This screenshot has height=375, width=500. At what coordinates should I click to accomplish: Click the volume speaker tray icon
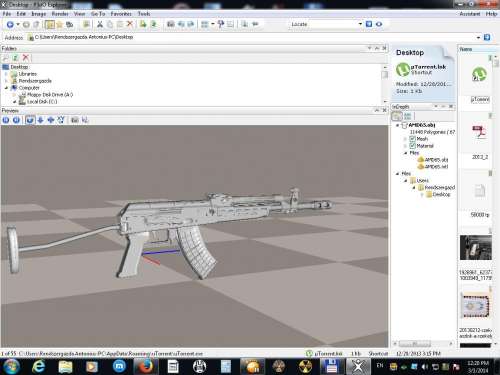424,367
